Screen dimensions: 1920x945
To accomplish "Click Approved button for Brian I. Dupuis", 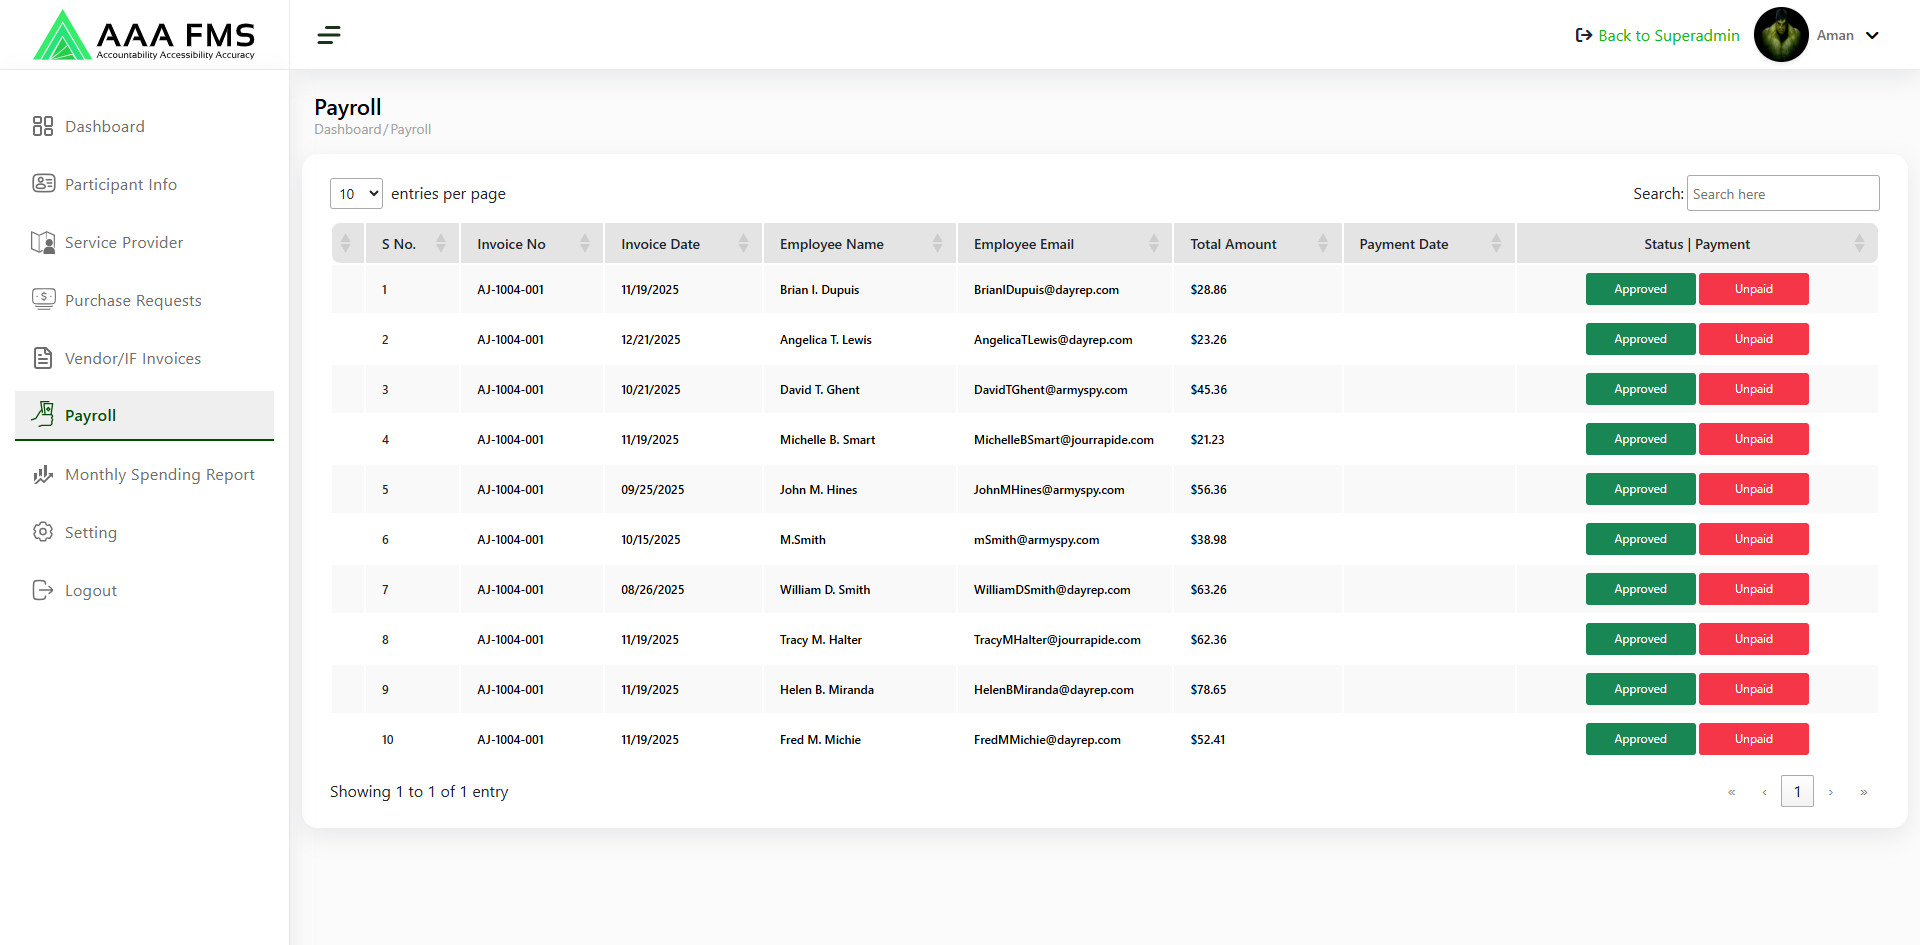I will coord(1640,289).
